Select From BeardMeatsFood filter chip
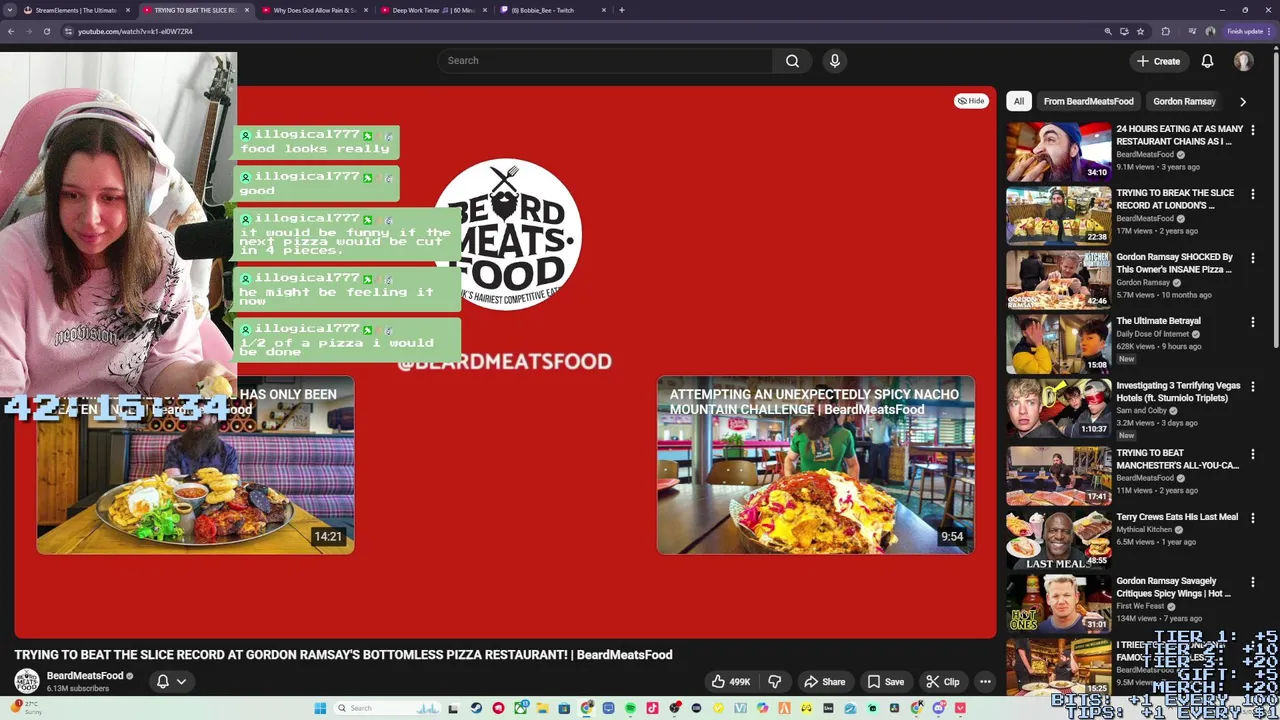This screenshot has height=720, width=1280. point(1088,101)
